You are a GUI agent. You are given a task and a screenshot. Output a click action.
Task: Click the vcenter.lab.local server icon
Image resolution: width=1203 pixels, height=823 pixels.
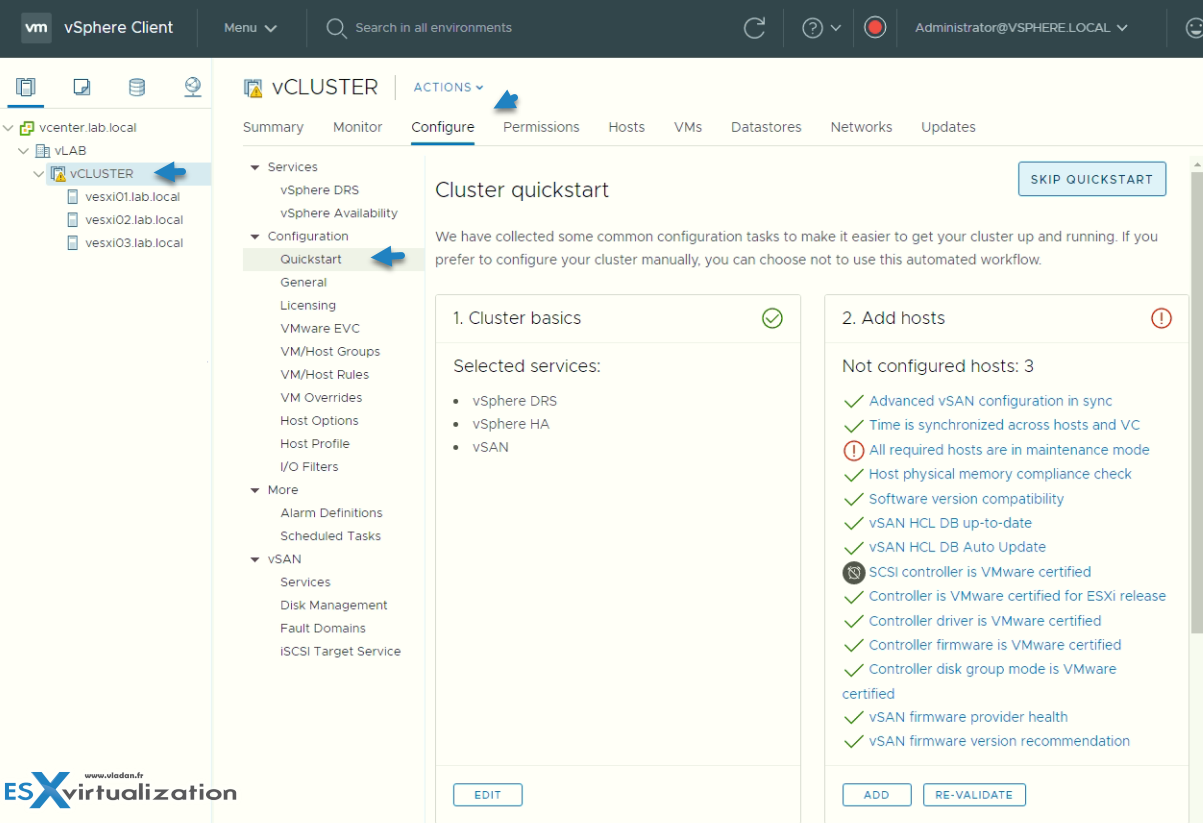27,128
